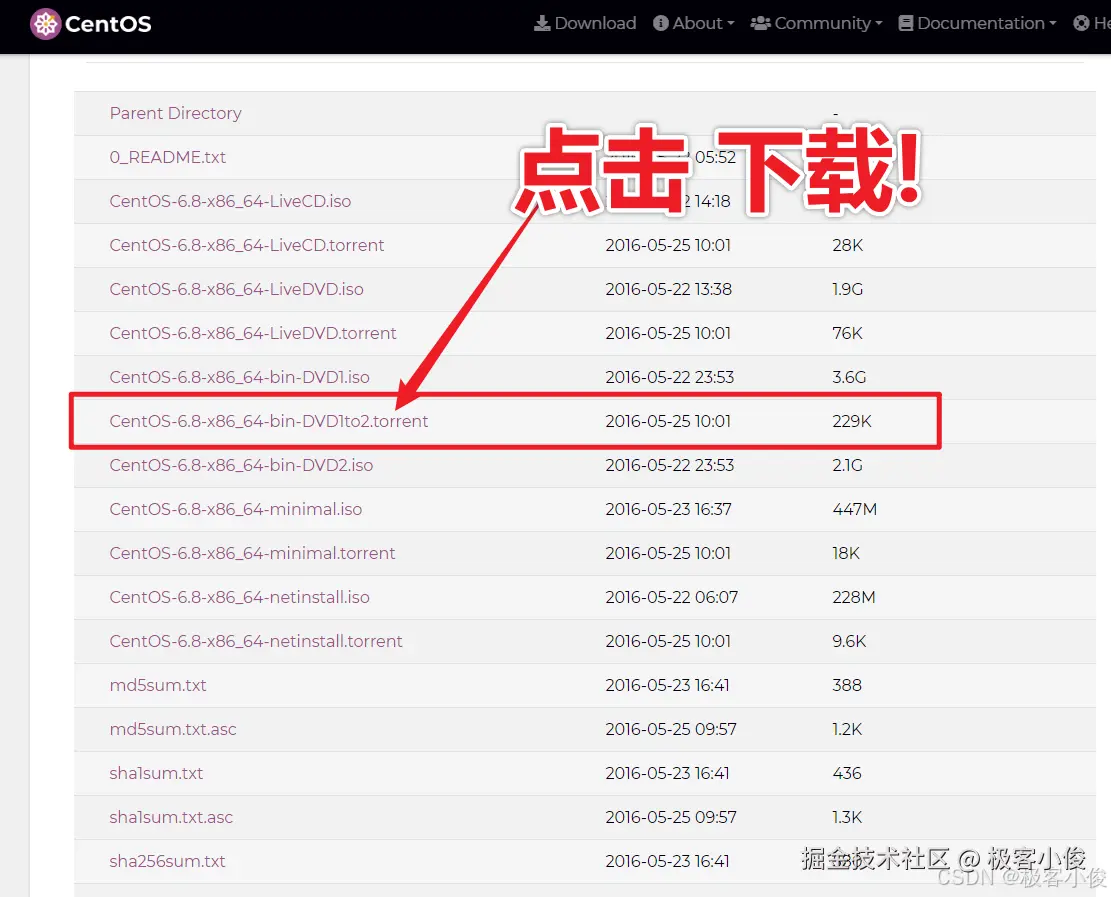Click the date 2016-05-25 10:01 of DVD1to2.torrent
This screenshot has width=1111, height=897.
(x=667, y=421)
